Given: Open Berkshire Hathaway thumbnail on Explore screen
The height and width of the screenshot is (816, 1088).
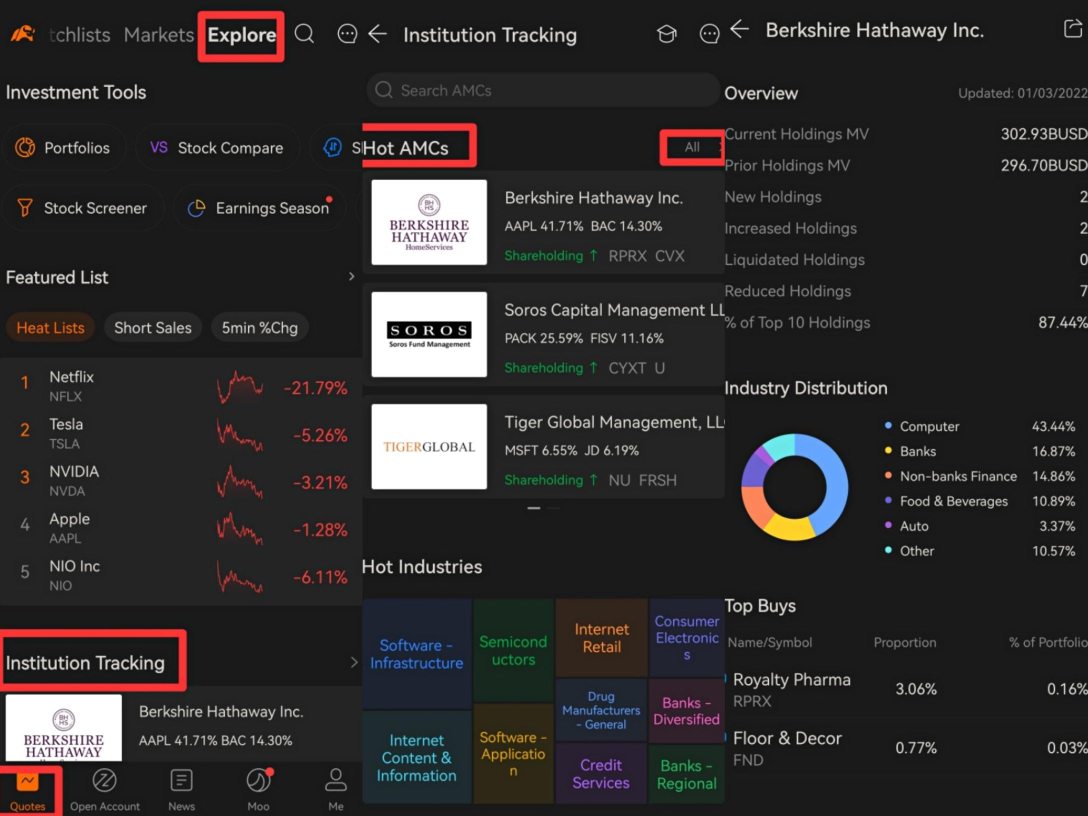Looking at the screenshot, I should (64, 728).
